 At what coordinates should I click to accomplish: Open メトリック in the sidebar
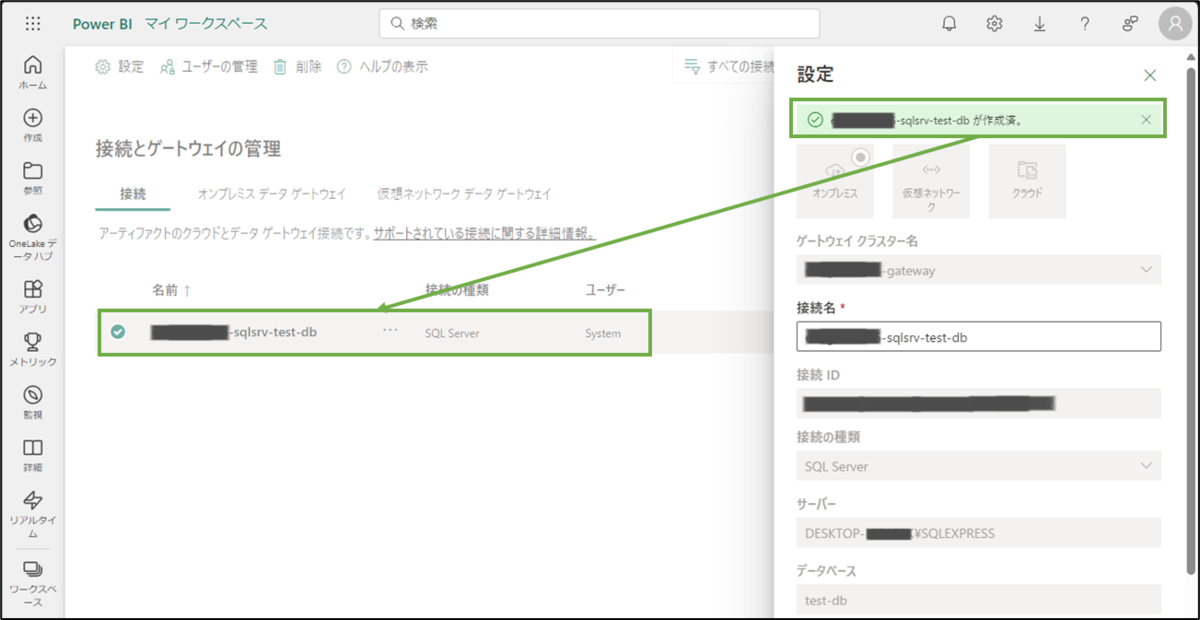click(x=32, y=349)
